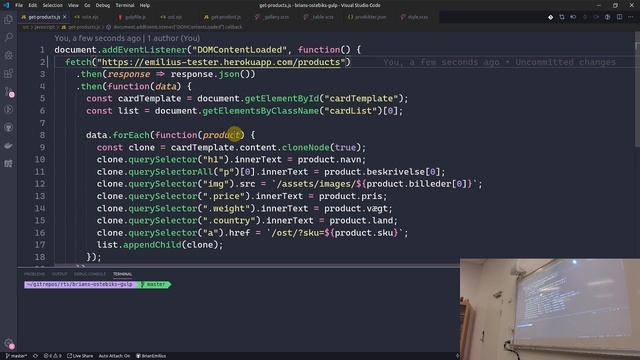This screenshot has height=360, width=640.
Task: Click the 'product' parameter on line 8
Action: tap(221, 135)
